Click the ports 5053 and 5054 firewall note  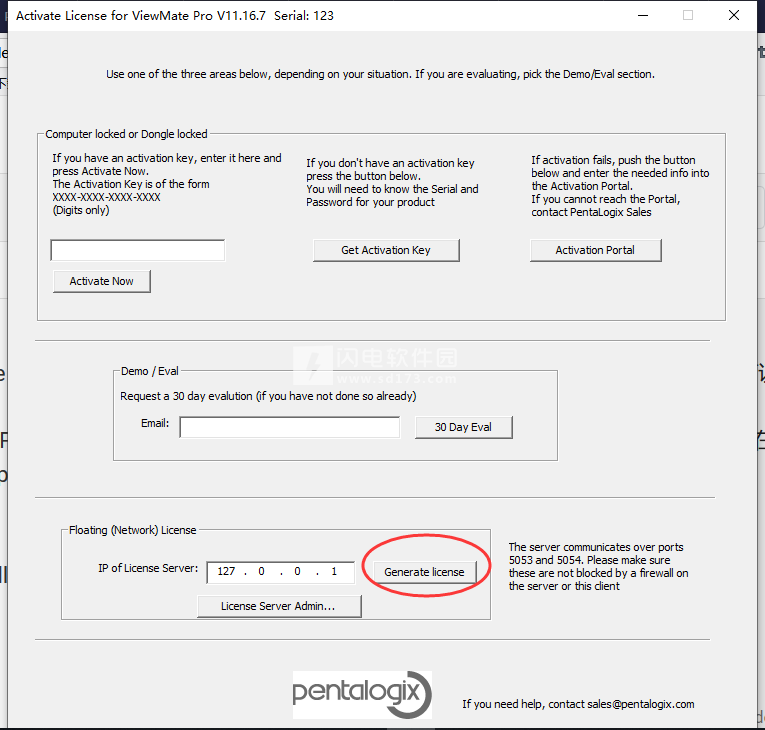click(x=599, y=567)
